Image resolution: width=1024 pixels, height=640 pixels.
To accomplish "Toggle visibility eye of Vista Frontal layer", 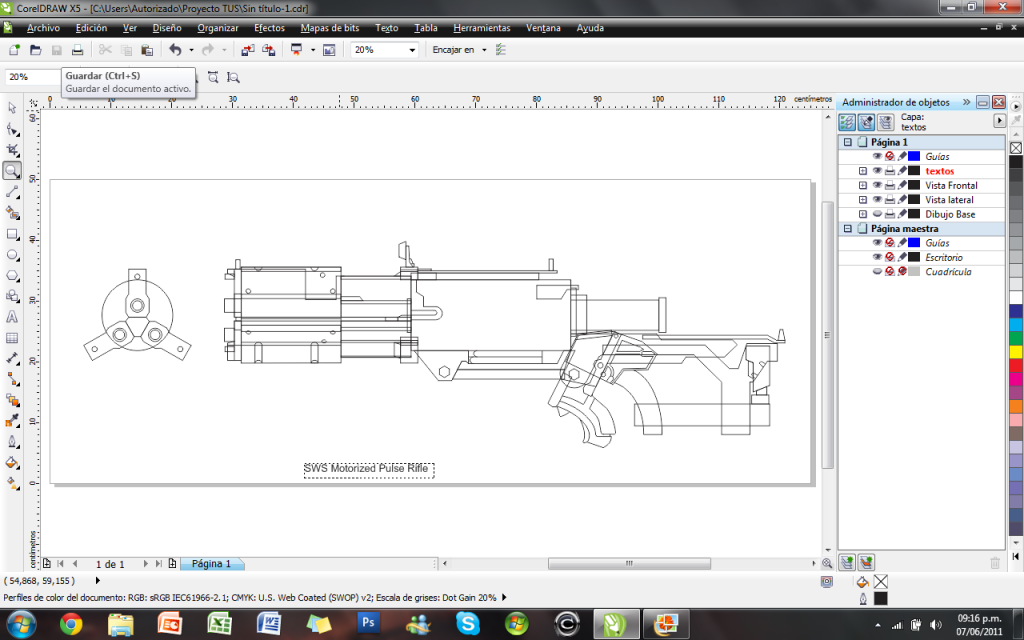I will pos(877,185).
